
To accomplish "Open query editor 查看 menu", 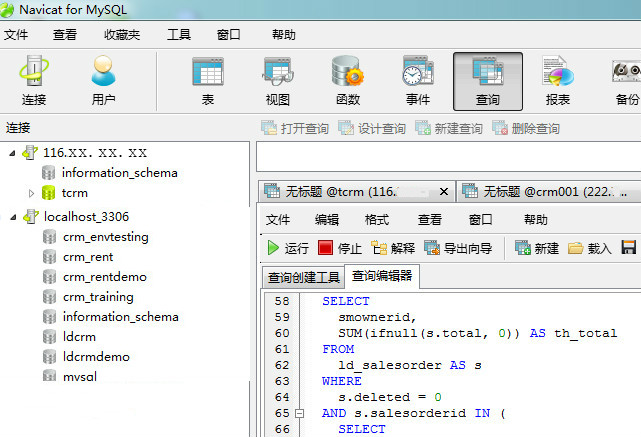I will coord(430,220).
